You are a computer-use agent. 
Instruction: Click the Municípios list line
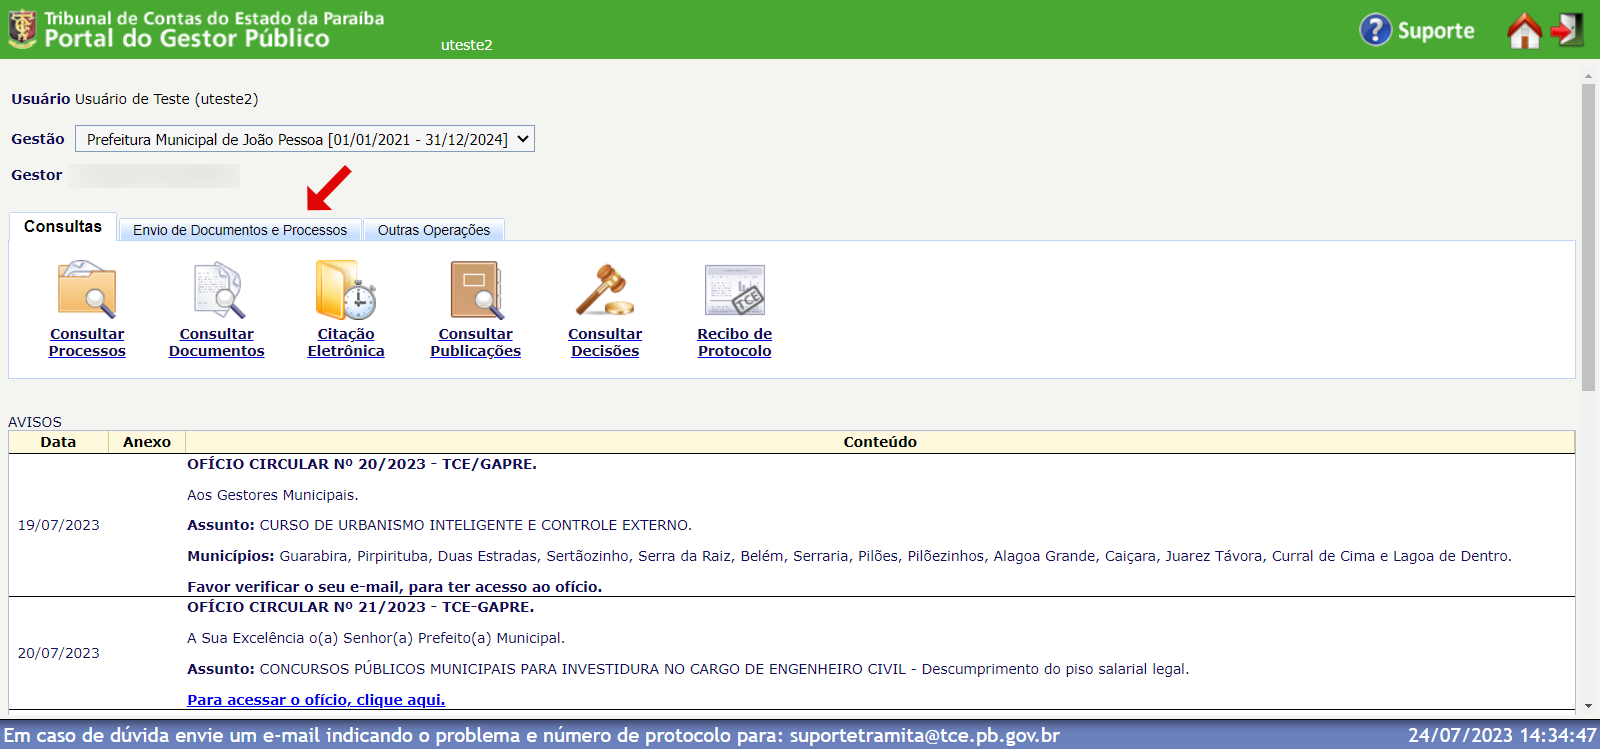849,556
